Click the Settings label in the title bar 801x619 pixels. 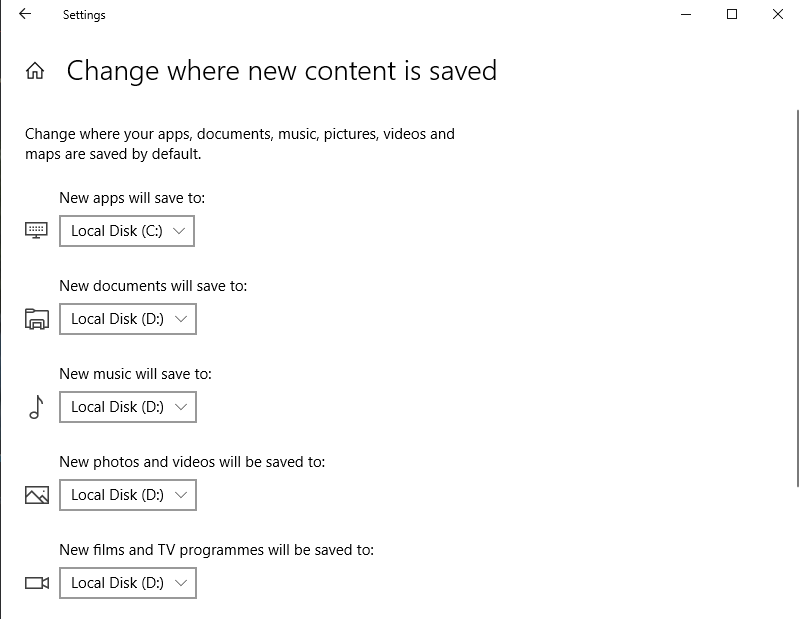[83, 15]
